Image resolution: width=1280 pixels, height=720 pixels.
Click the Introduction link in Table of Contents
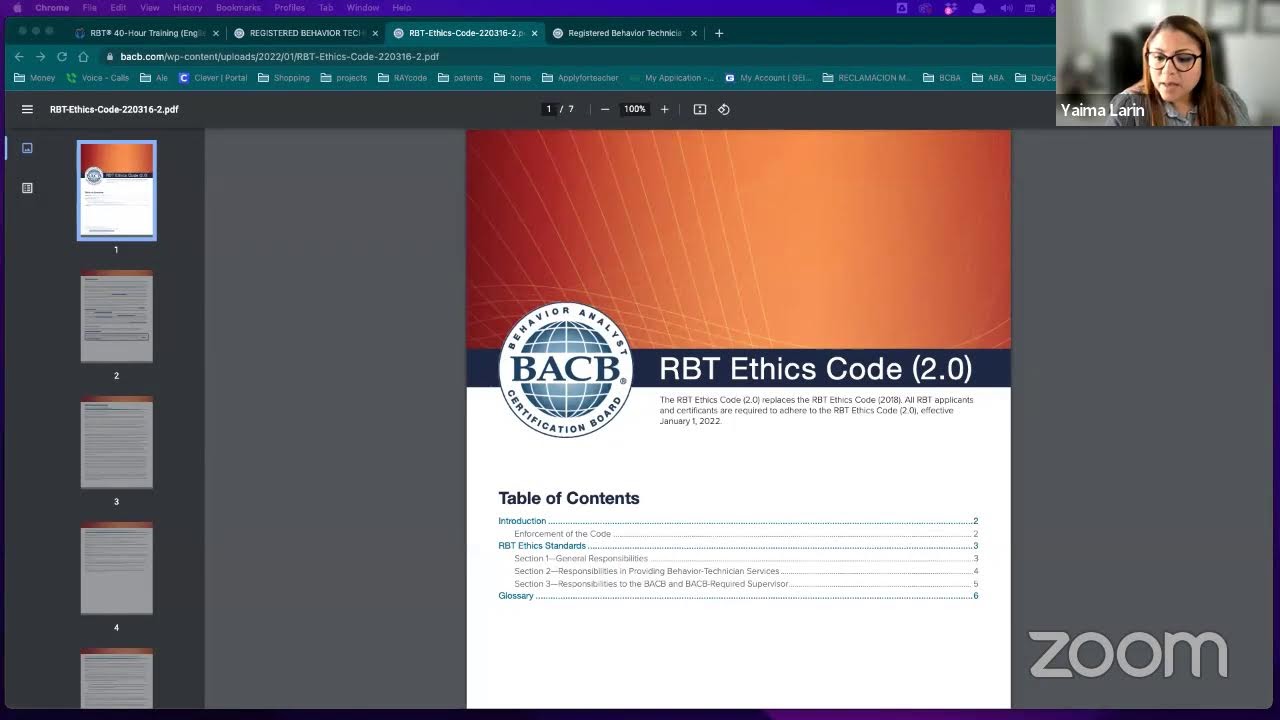click(522, 521)
